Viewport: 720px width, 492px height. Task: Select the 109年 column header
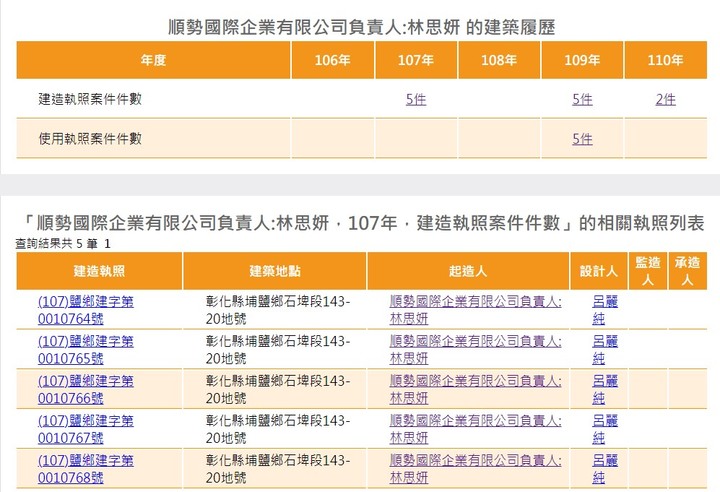582,60
